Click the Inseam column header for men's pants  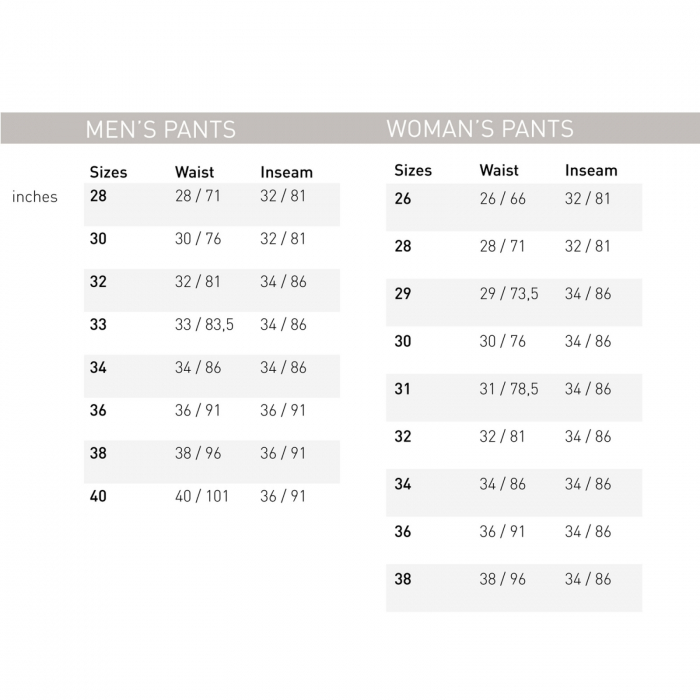tap(286, 172)
